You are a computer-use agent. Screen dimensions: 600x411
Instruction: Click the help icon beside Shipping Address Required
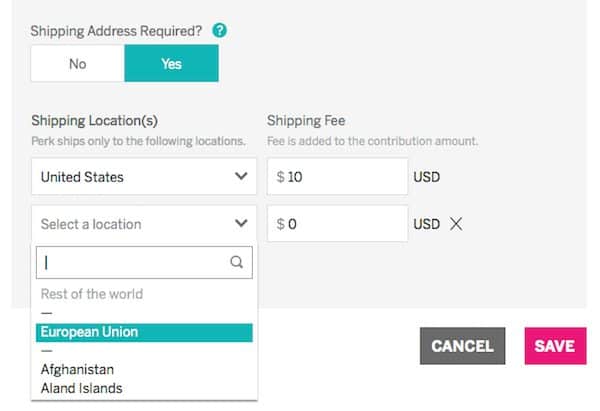220,31
